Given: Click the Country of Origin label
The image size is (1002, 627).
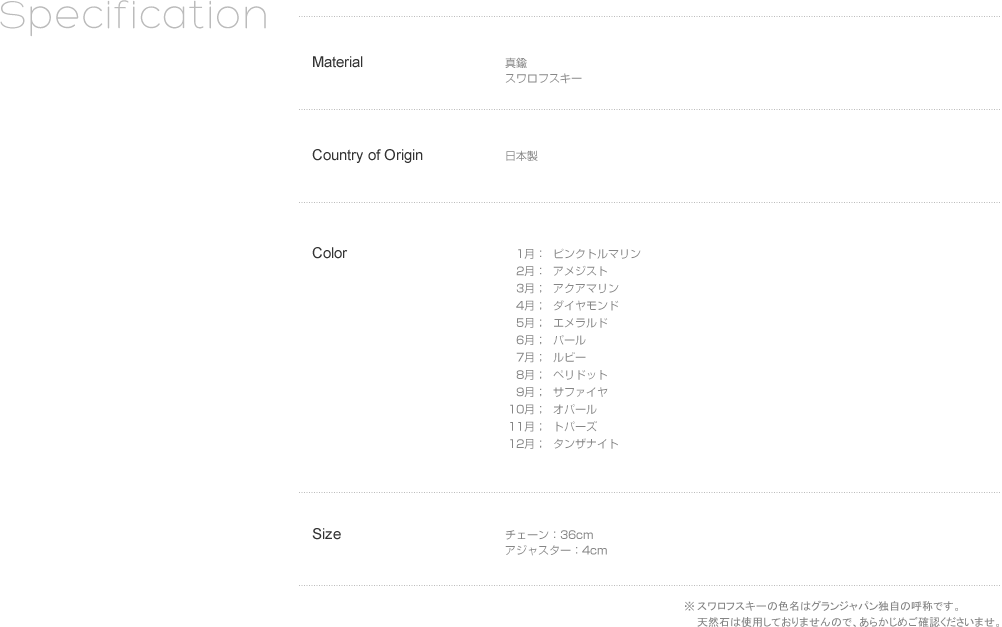Looking at the screenshot, I should coord(367,155).
